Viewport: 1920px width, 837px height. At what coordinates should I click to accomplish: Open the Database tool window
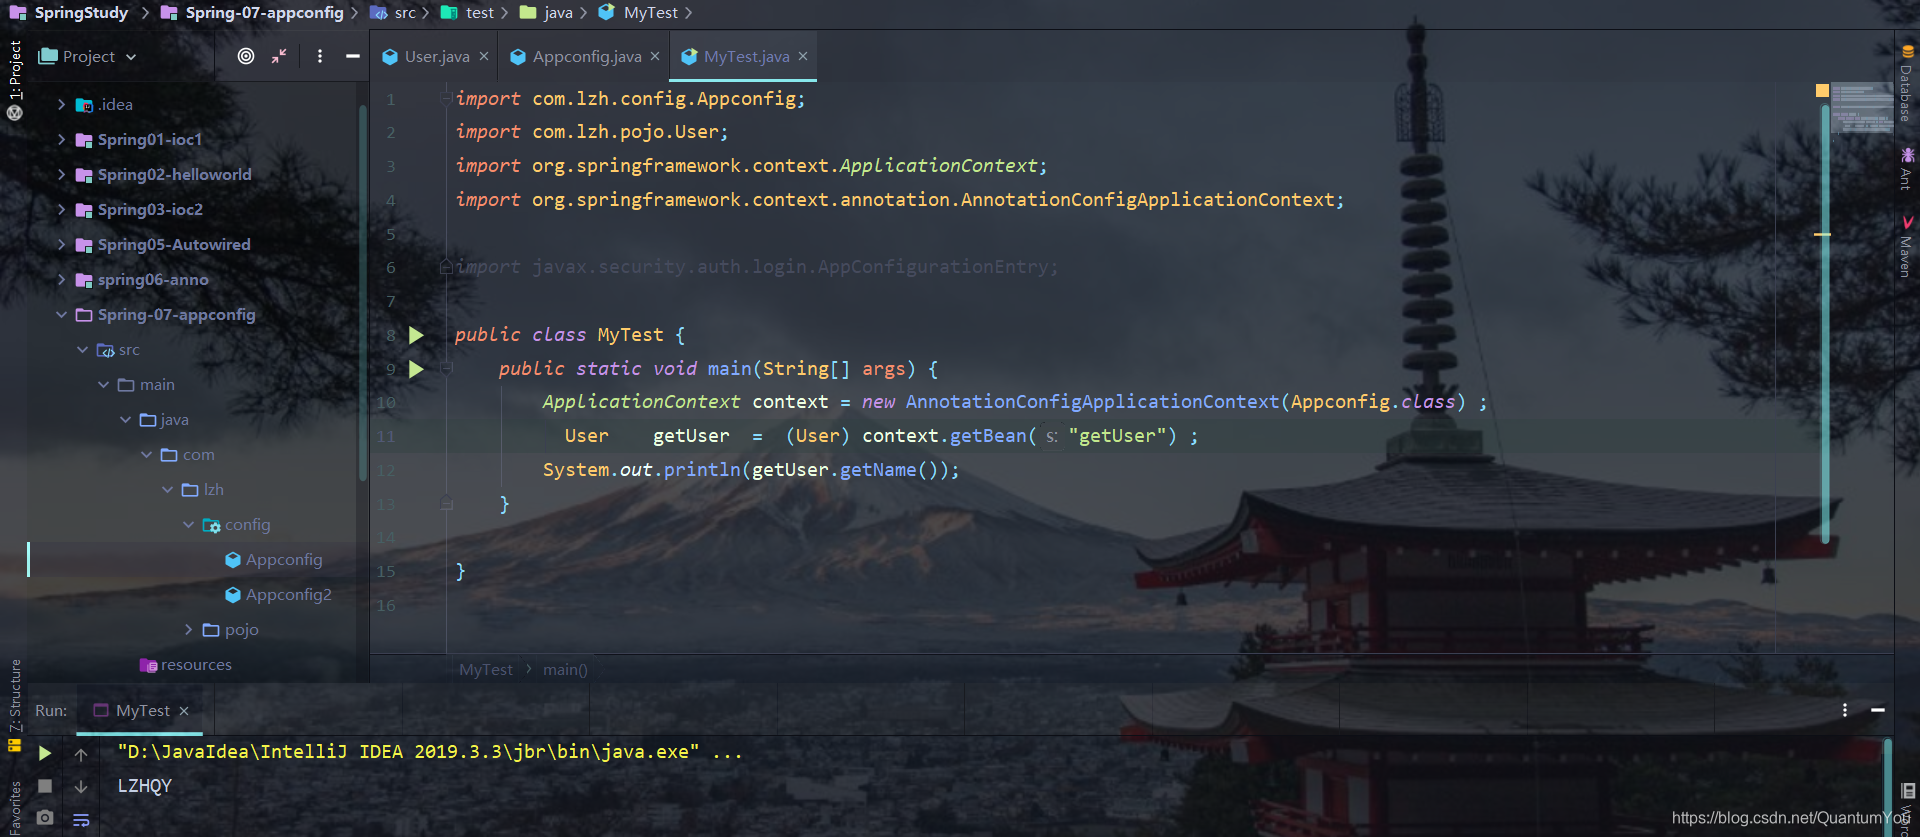point(1906,83)
